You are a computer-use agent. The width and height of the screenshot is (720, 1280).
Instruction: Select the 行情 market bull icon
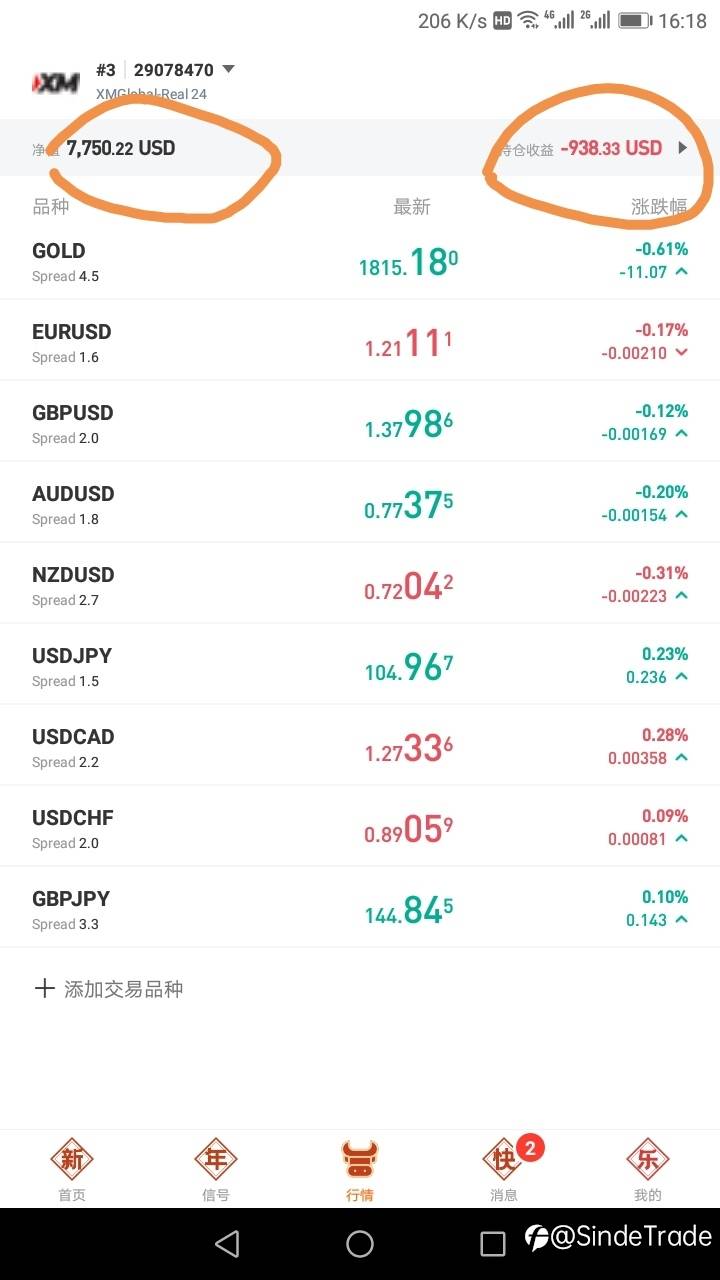click(360, 1160)
